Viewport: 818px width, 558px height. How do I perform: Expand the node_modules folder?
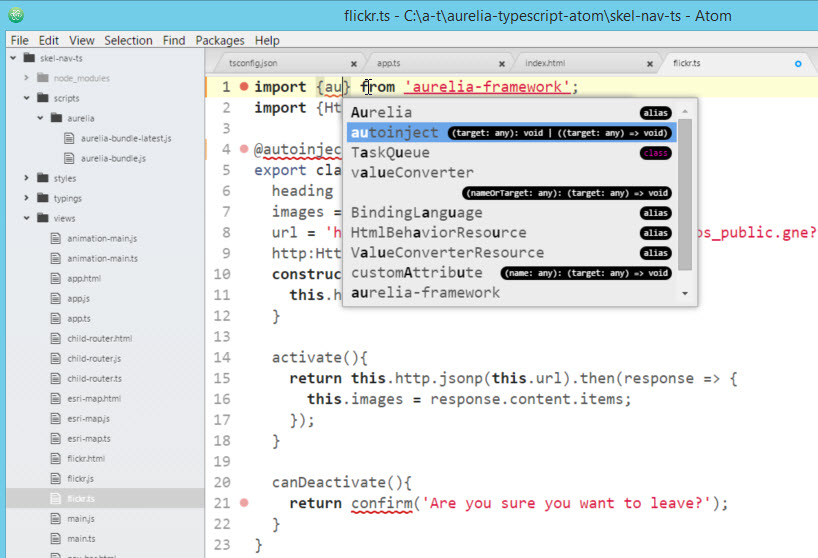point(27,78)
